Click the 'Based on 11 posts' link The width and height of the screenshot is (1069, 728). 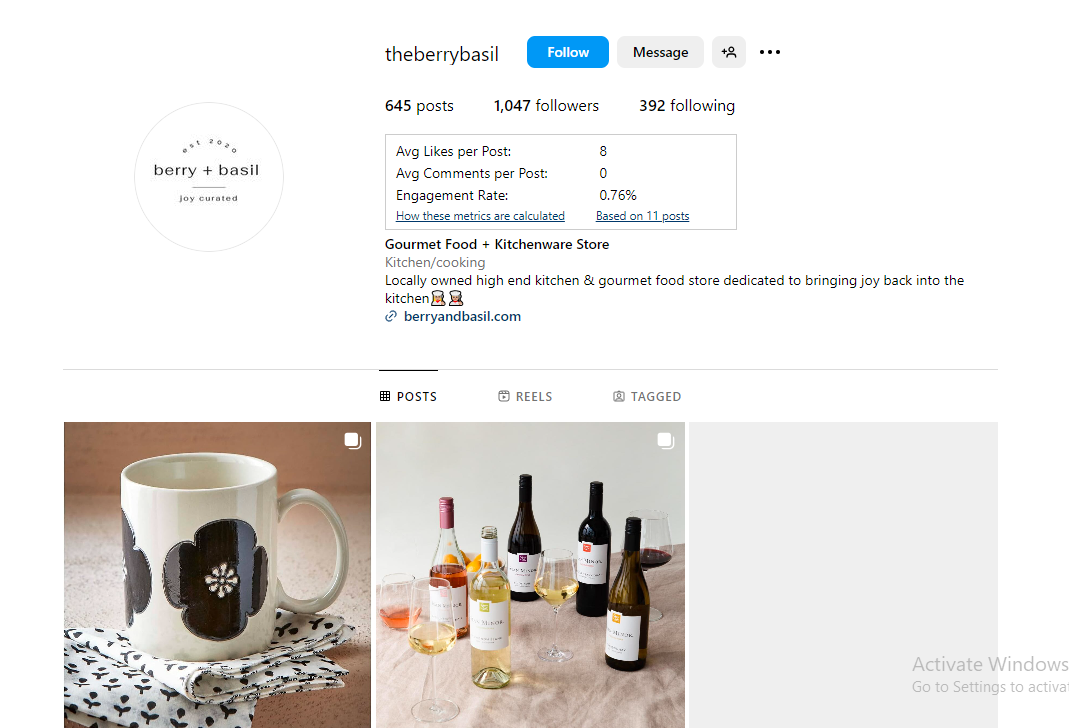click(642, 215)
